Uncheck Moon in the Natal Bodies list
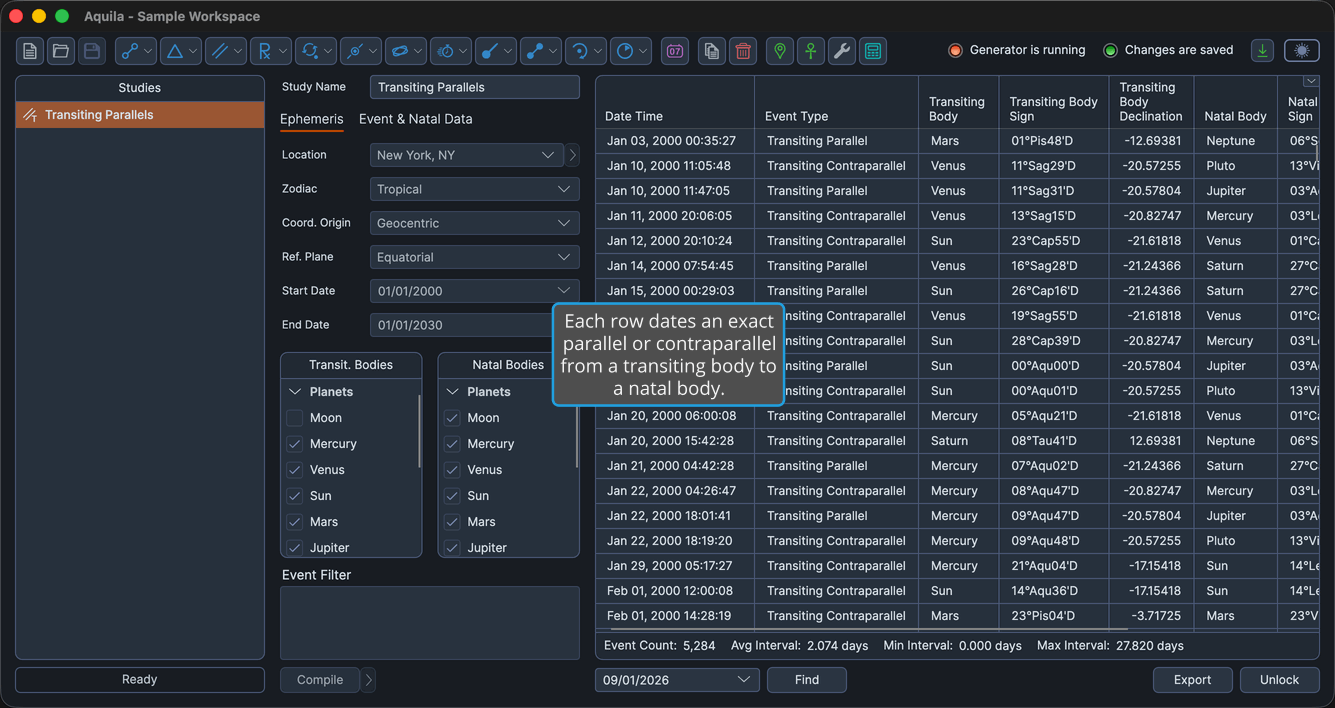 [452, 418]
